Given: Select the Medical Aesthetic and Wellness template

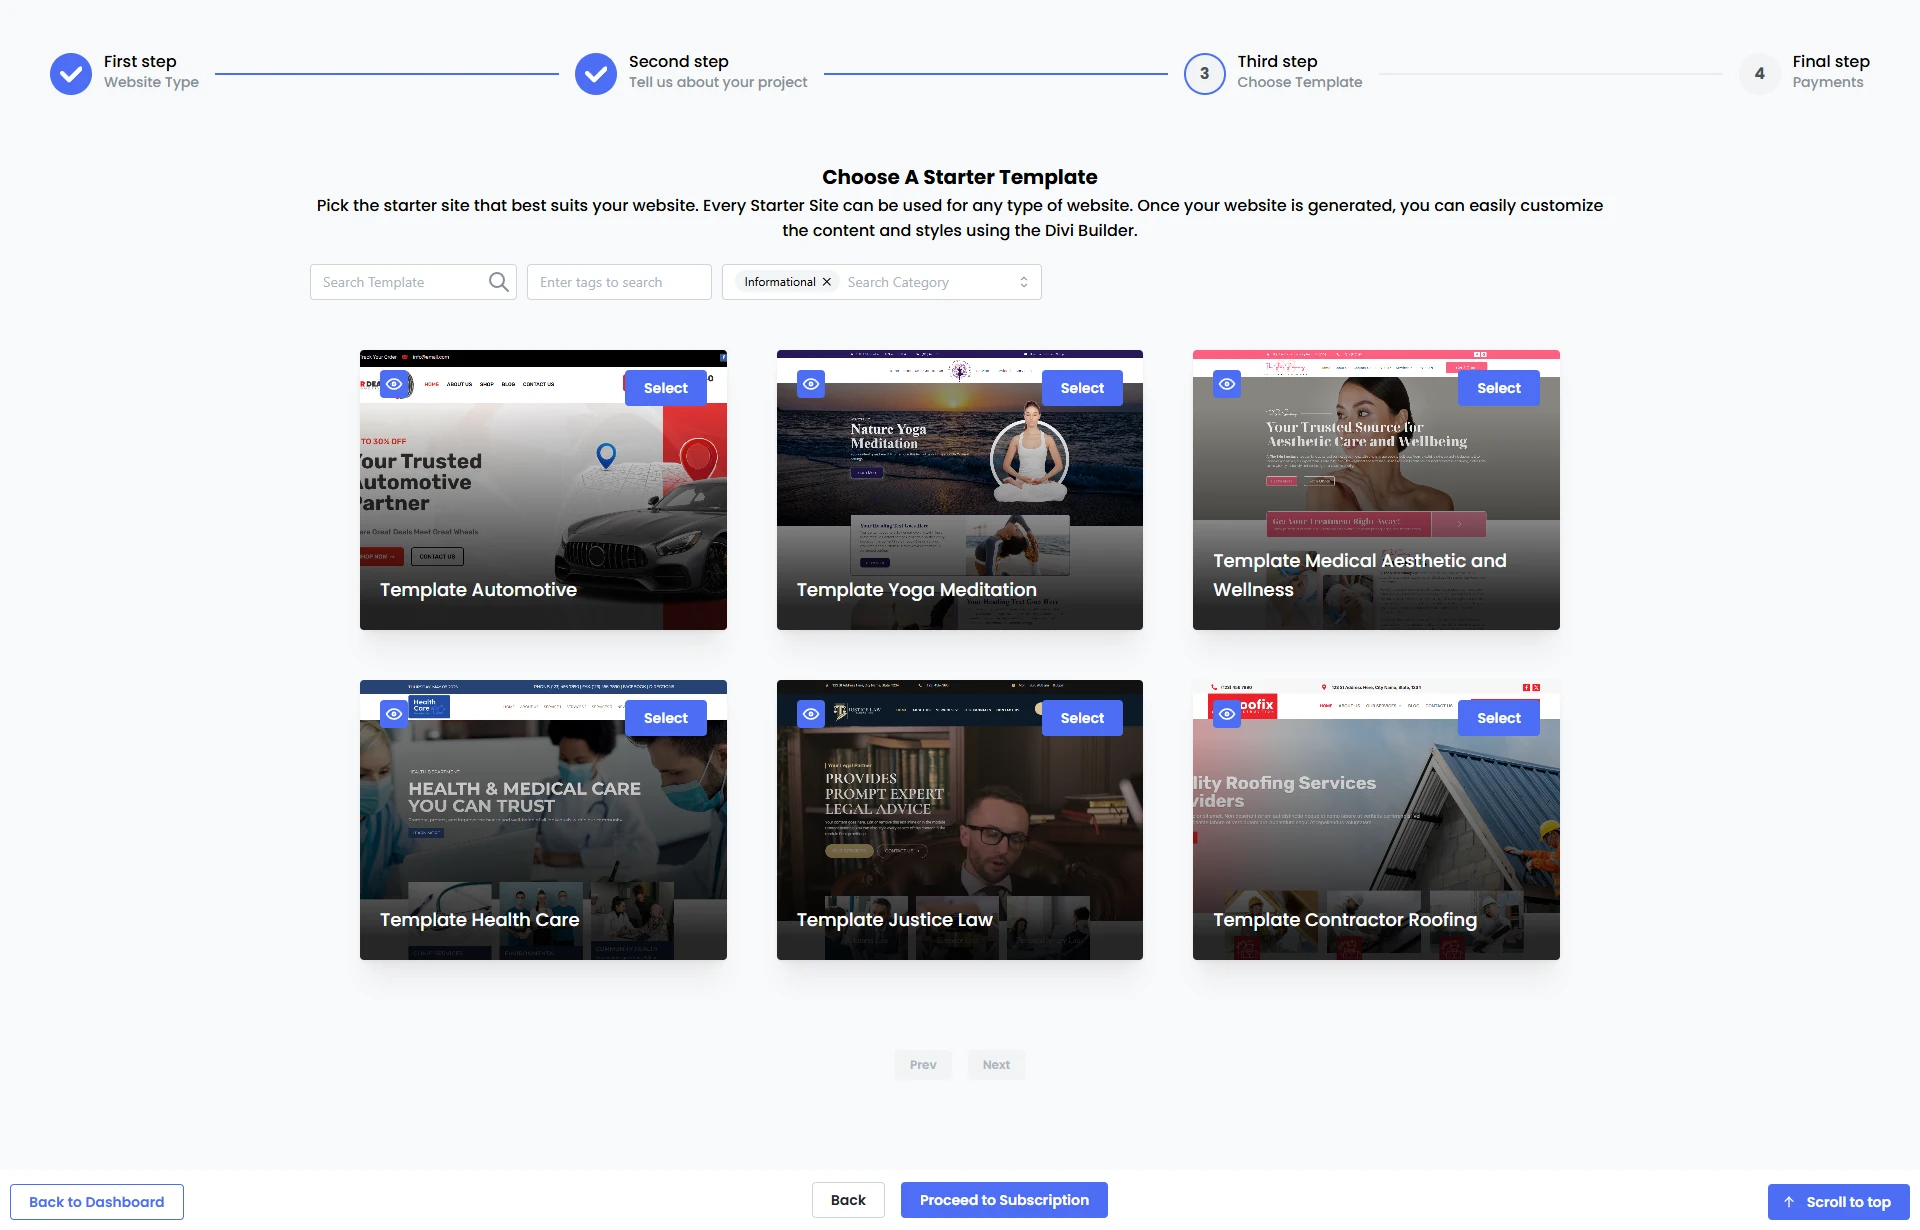Looking at the screenshot, I should point(1499,388).
